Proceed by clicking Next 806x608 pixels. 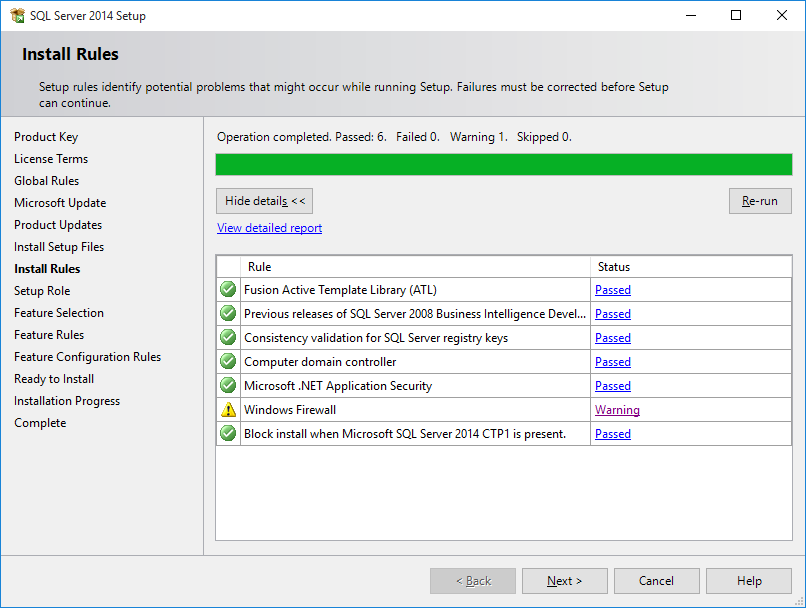click(564, 580)
